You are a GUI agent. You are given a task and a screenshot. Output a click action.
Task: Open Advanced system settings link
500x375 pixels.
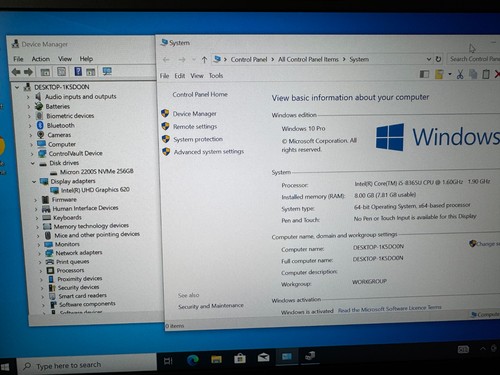(x=209, y=152)
